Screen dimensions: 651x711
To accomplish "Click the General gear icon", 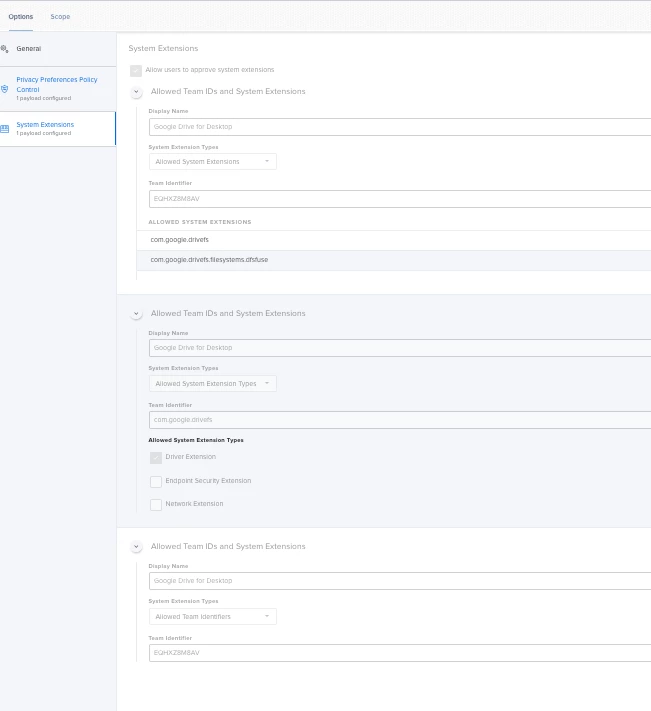I will (5, 49).
